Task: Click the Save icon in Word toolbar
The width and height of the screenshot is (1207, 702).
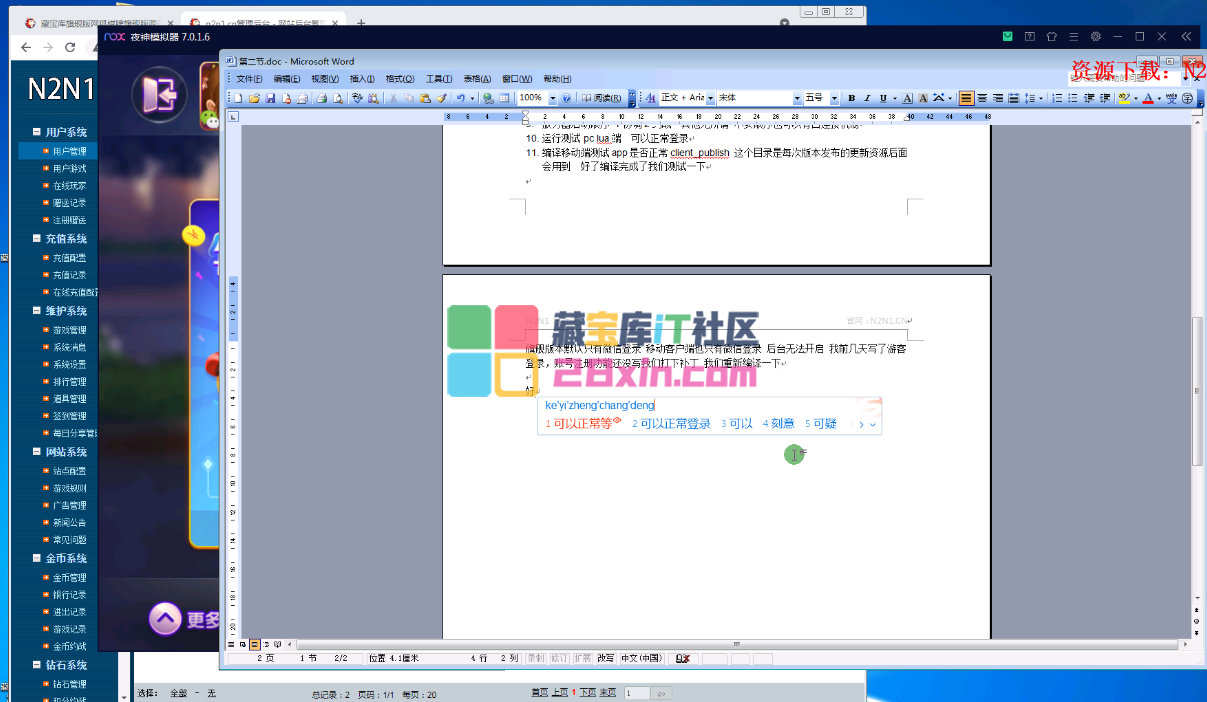Action: [270, 99]
